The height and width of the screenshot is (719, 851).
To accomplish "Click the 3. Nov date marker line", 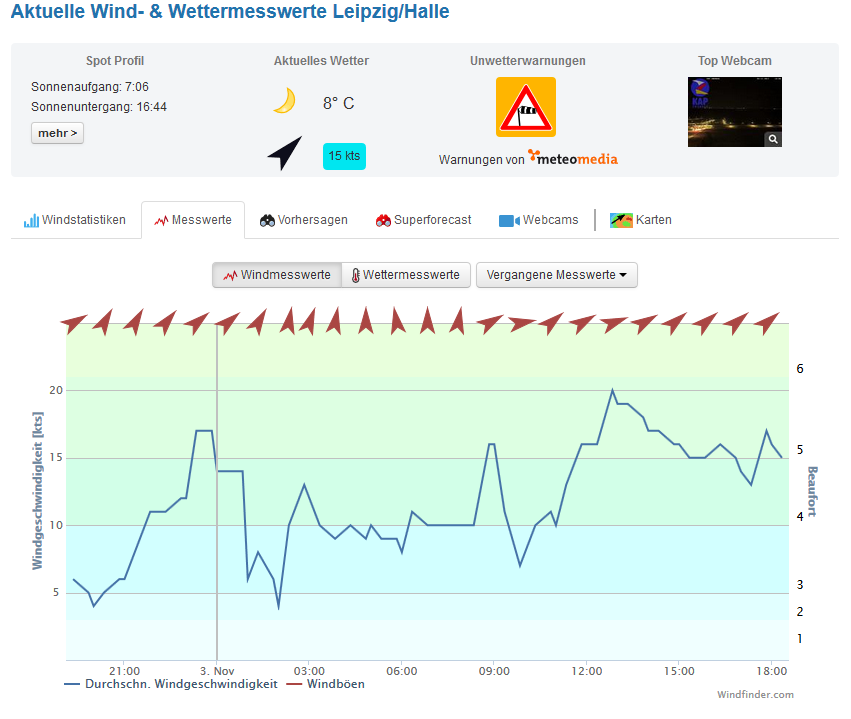I will pyautogui.click(x=217, y=491).
